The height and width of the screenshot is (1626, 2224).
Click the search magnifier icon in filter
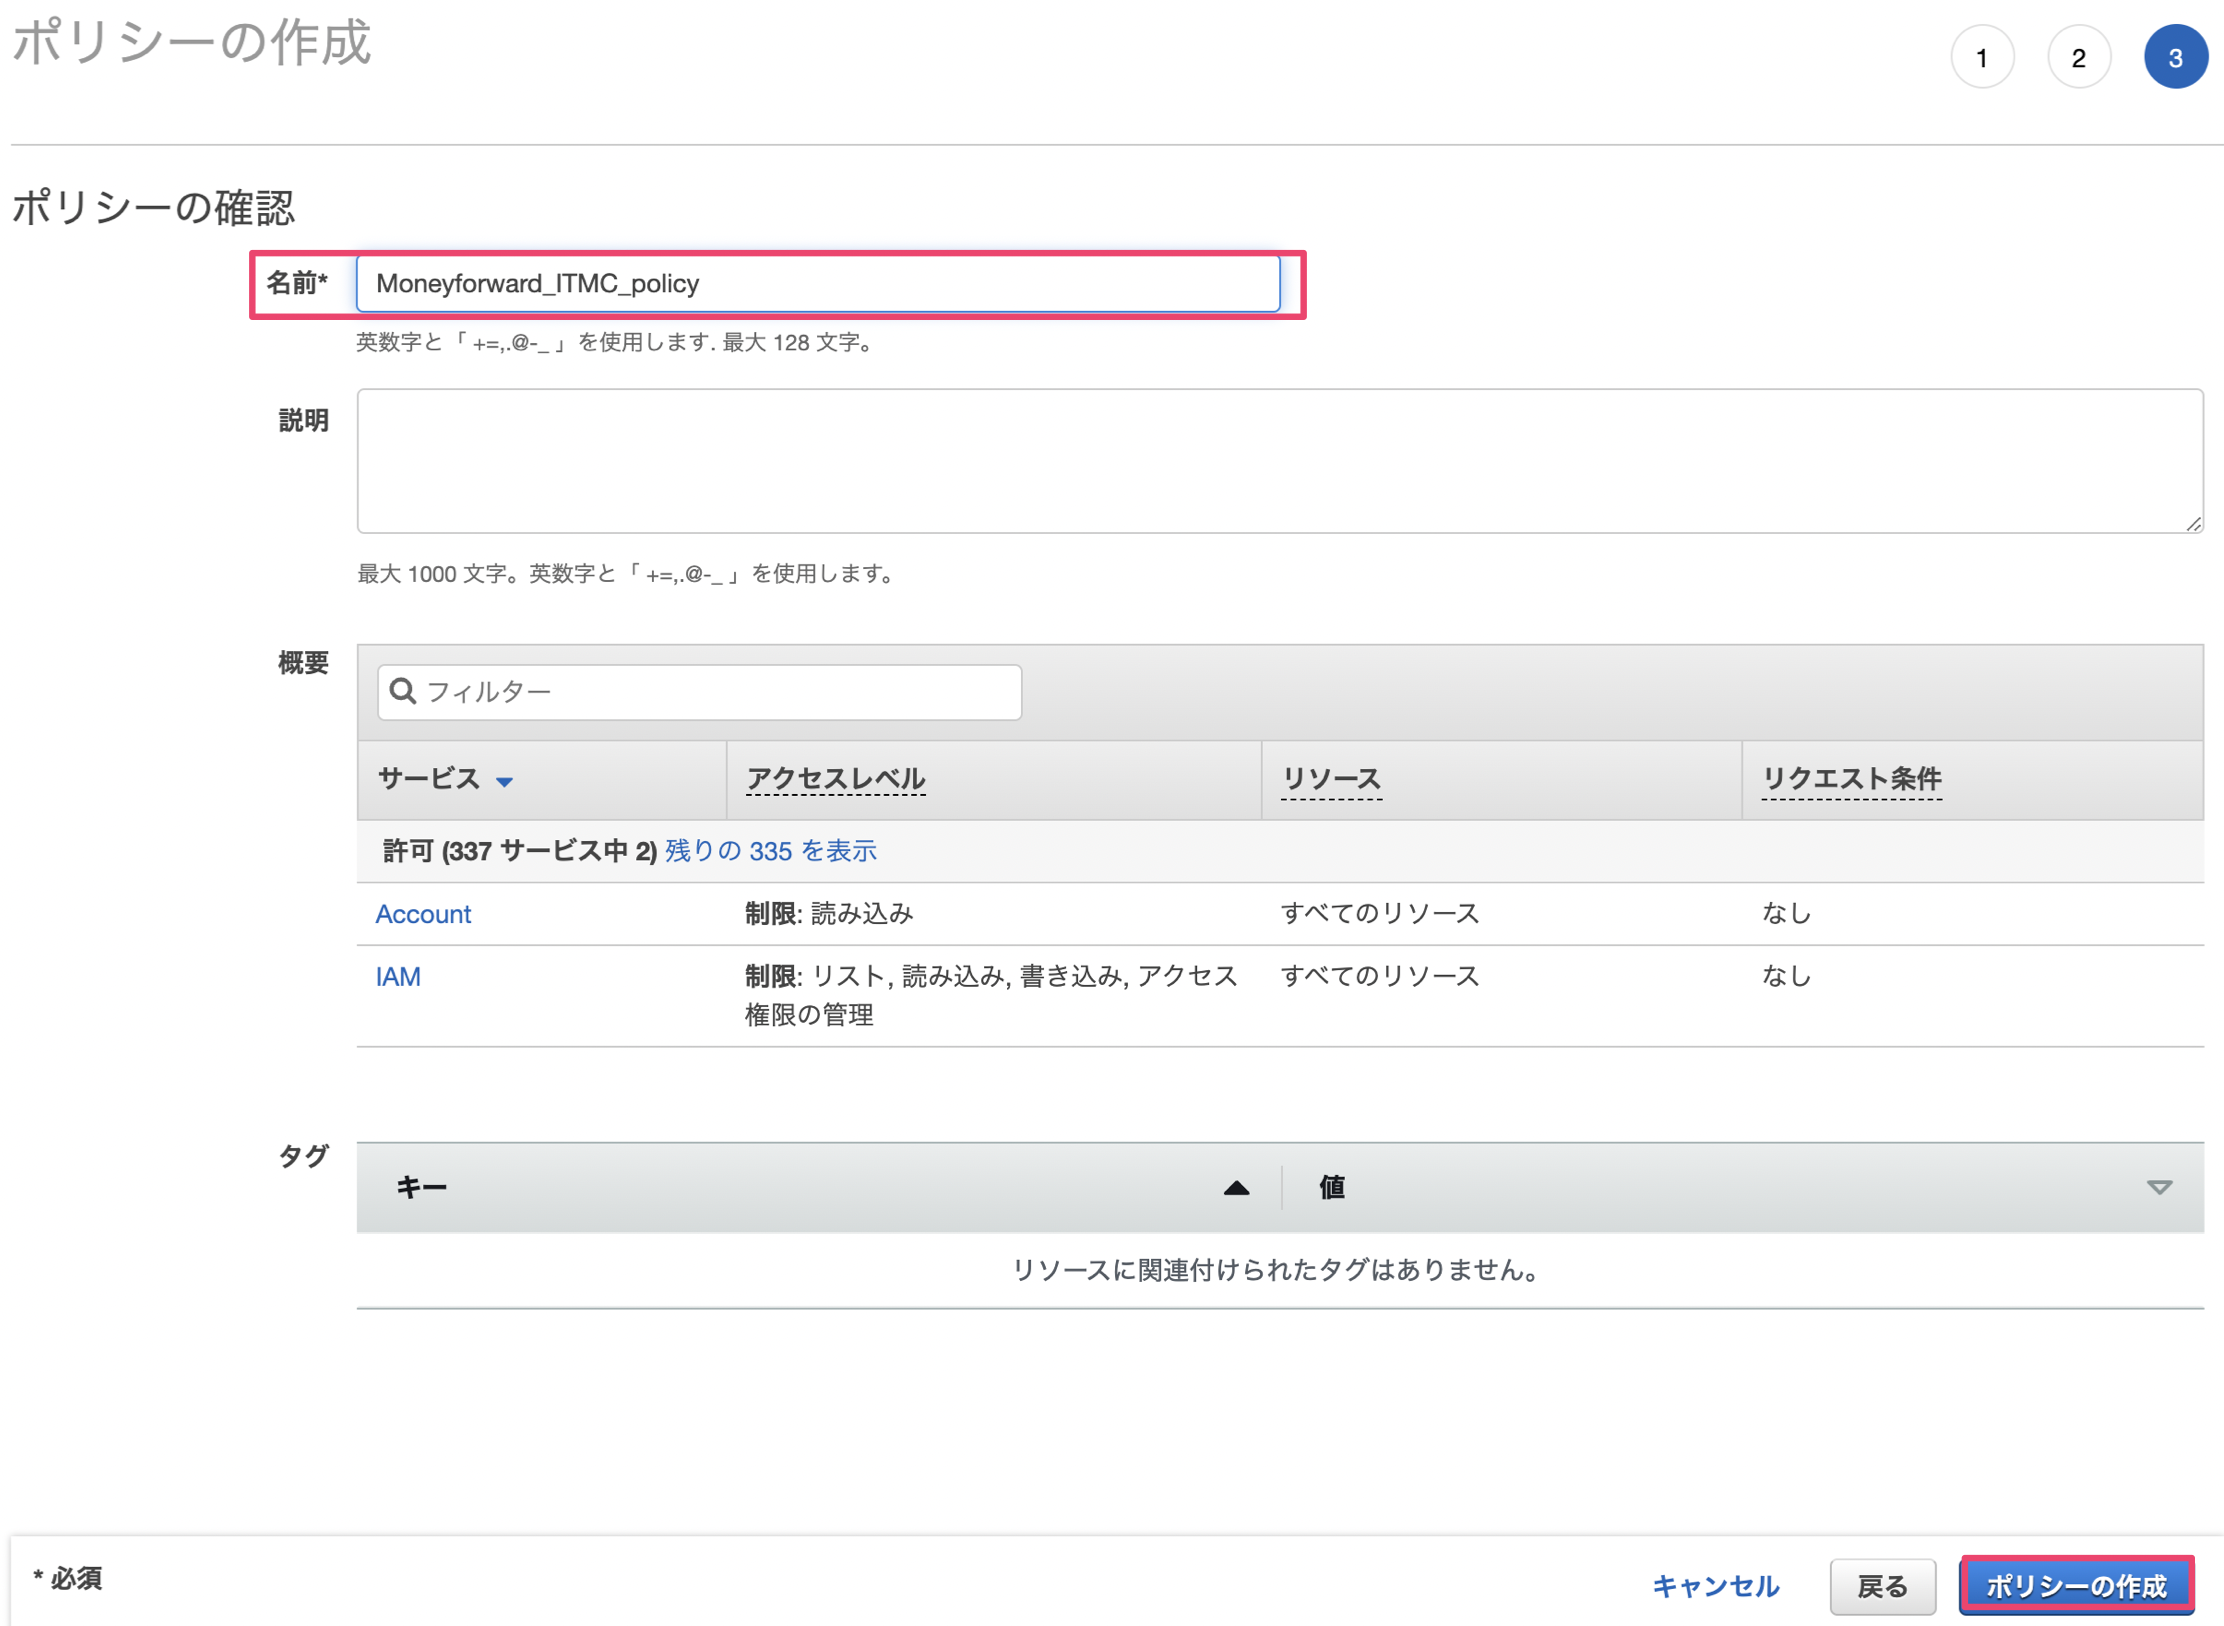pos(403,691)
